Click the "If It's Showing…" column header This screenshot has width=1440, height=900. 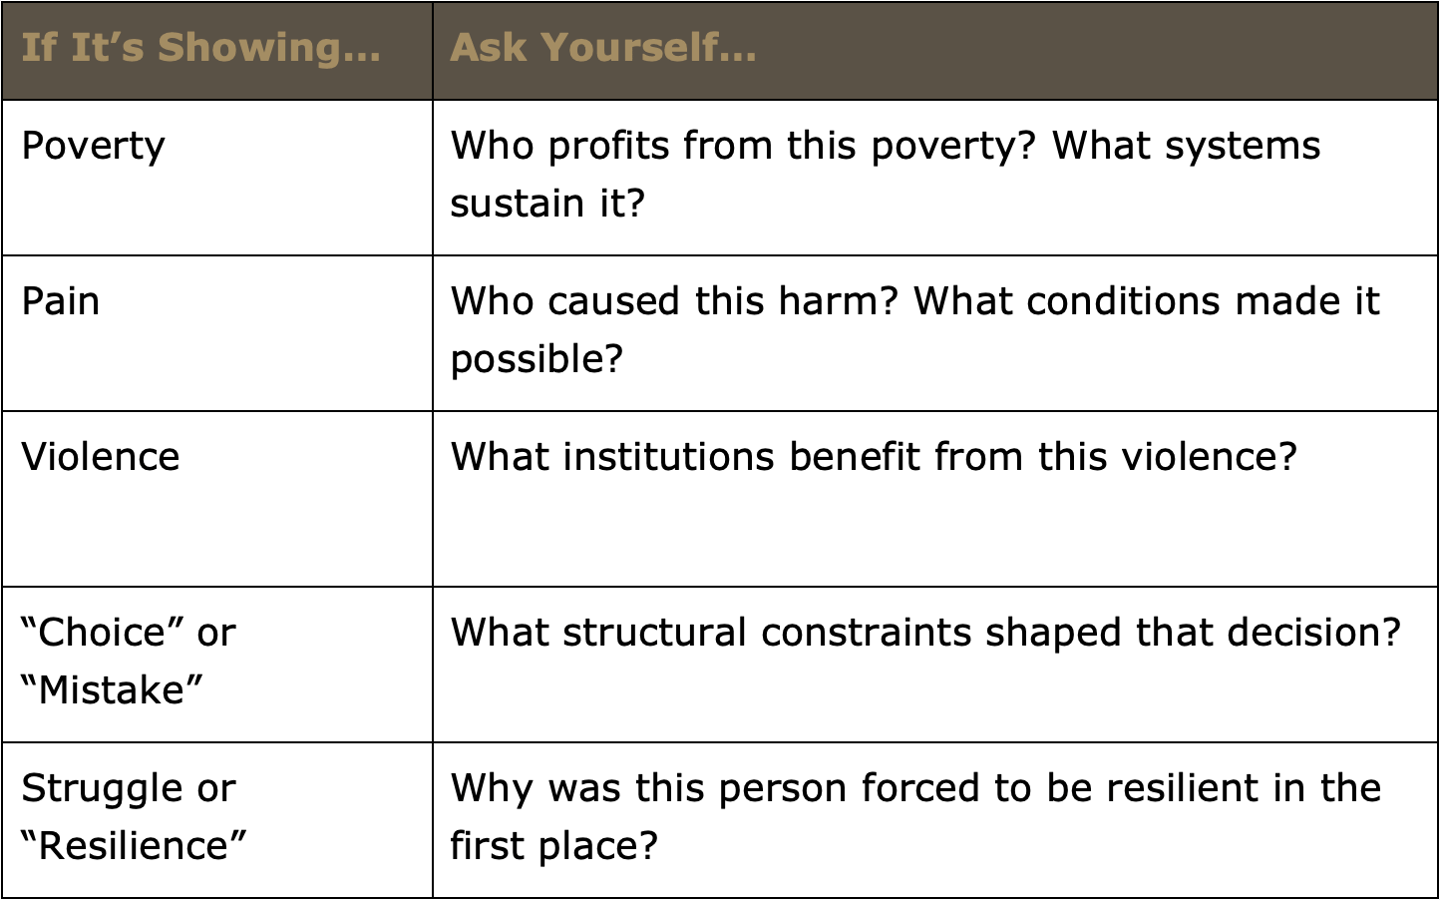(x=217, y=50)
